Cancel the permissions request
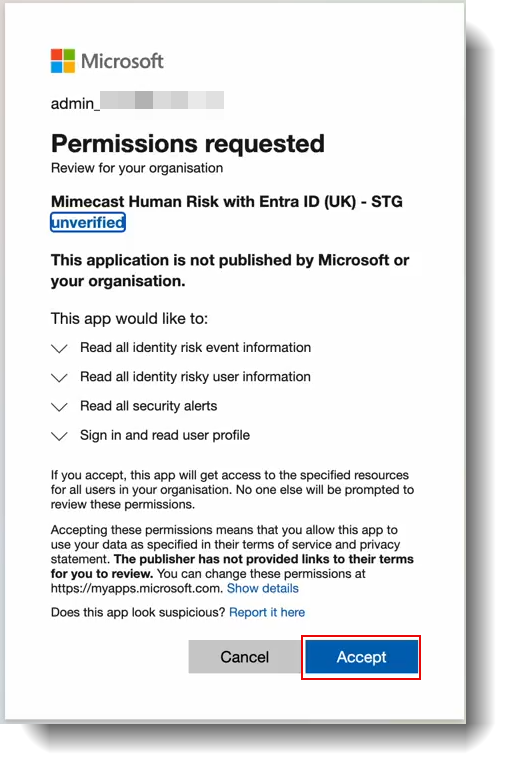The image size is (516, 774). [x=245, y=657]
